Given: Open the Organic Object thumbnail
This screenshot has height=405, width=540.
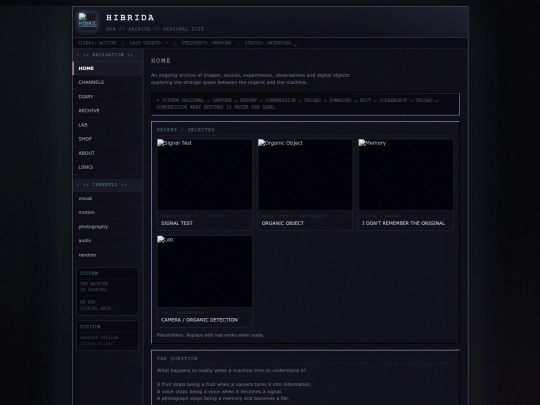Looking at the screenshot, I should (305, 175).
